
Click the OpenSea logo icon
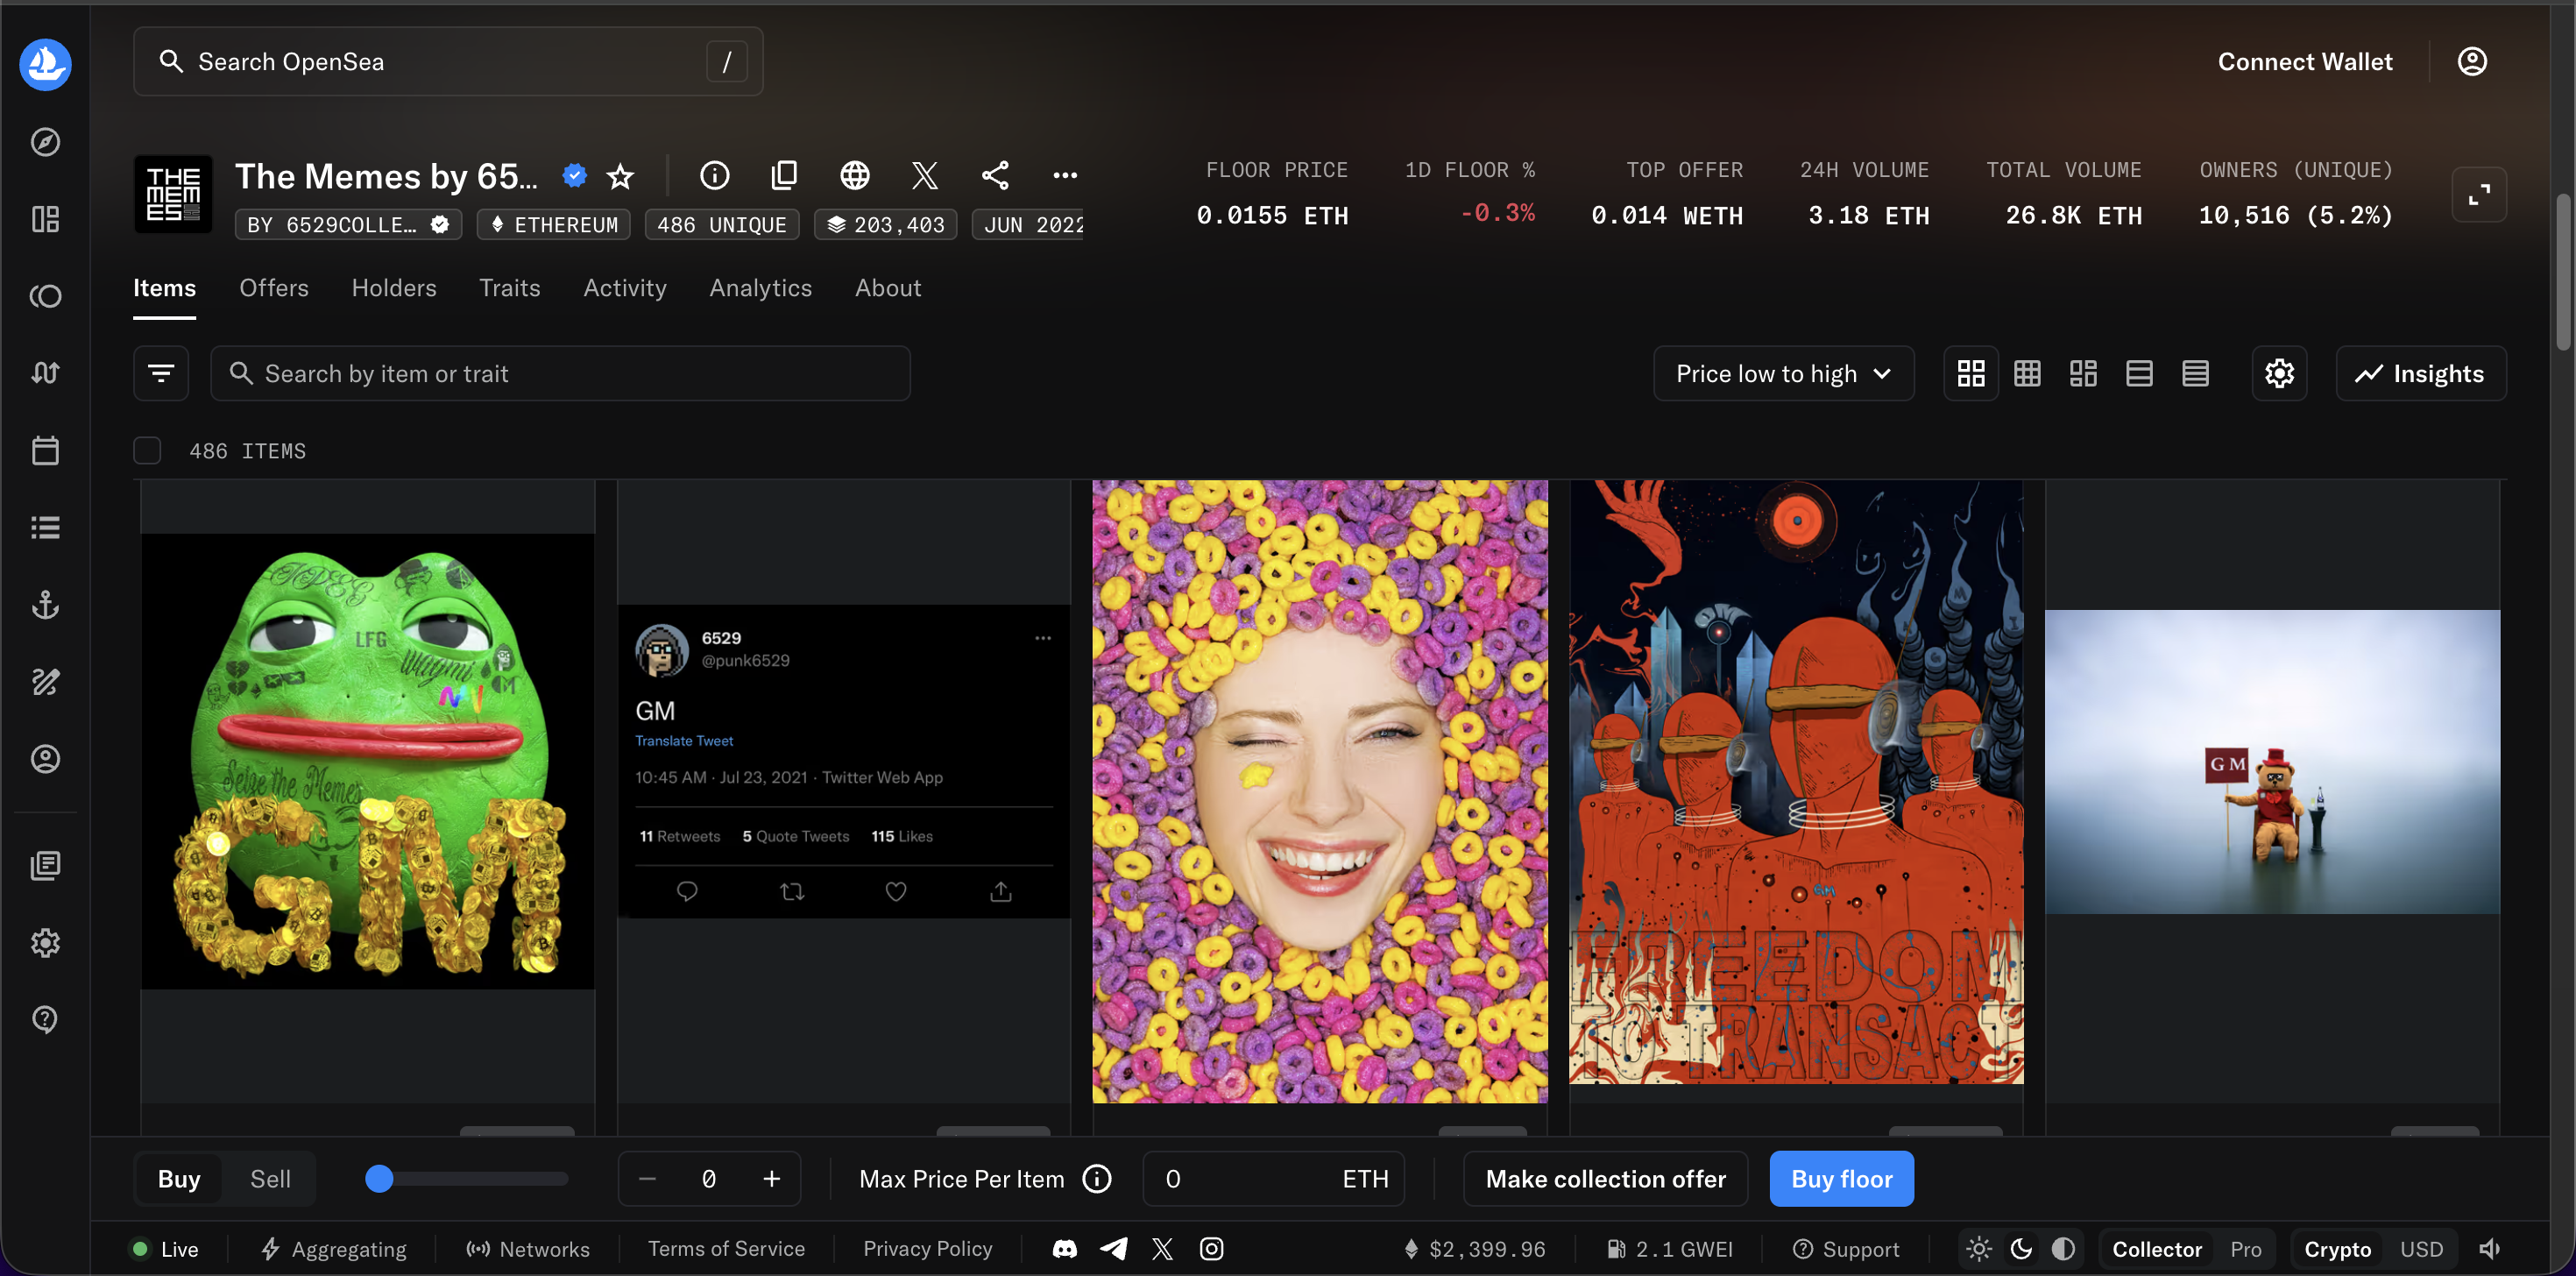point(45,65)
